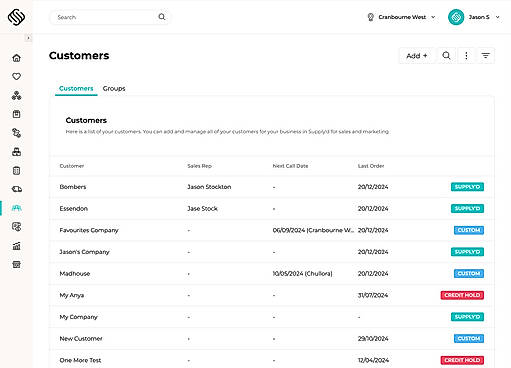Image resolution: width=511 pixels, height=368 pixels.
Task: Open the Madhouse customer row
Action: [x=271, y=273]
